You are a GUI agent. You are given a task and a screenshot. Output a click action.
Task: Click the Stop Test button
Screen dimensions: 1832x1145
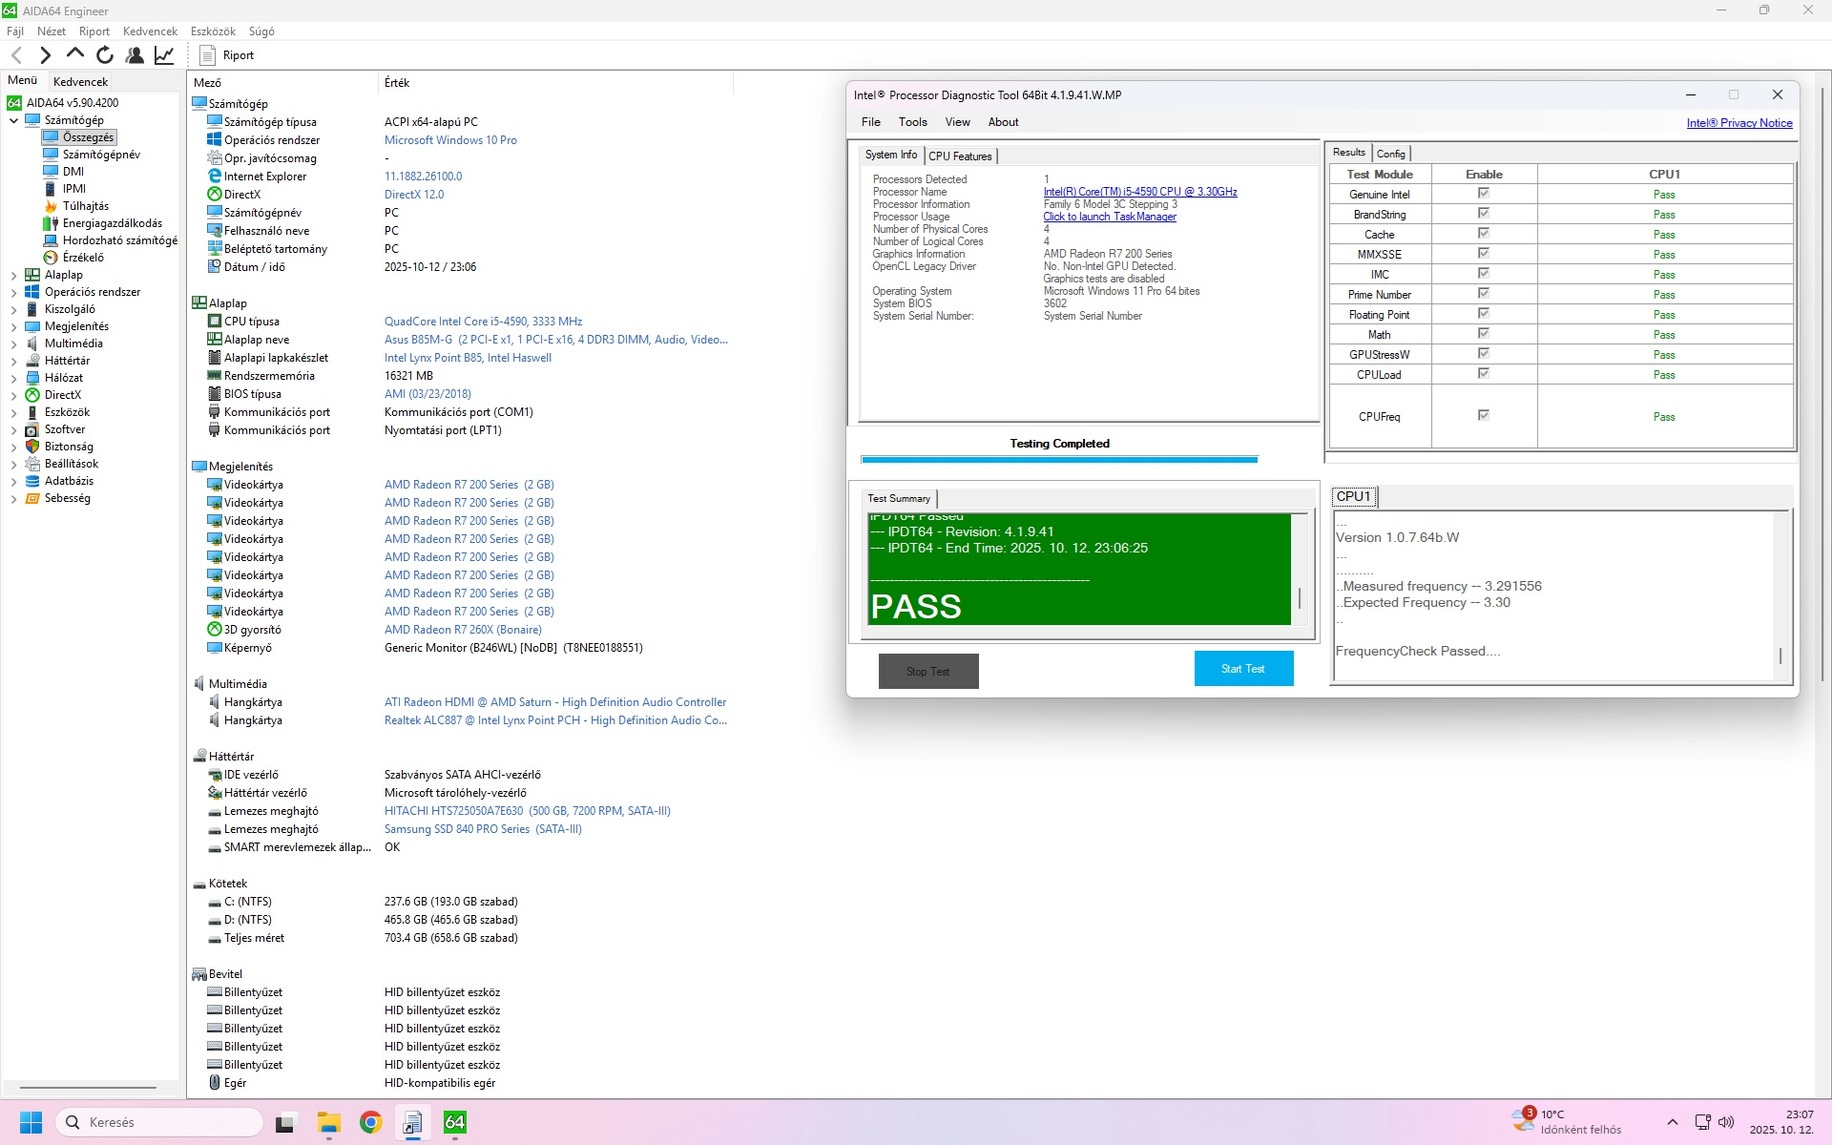point(928,671)
